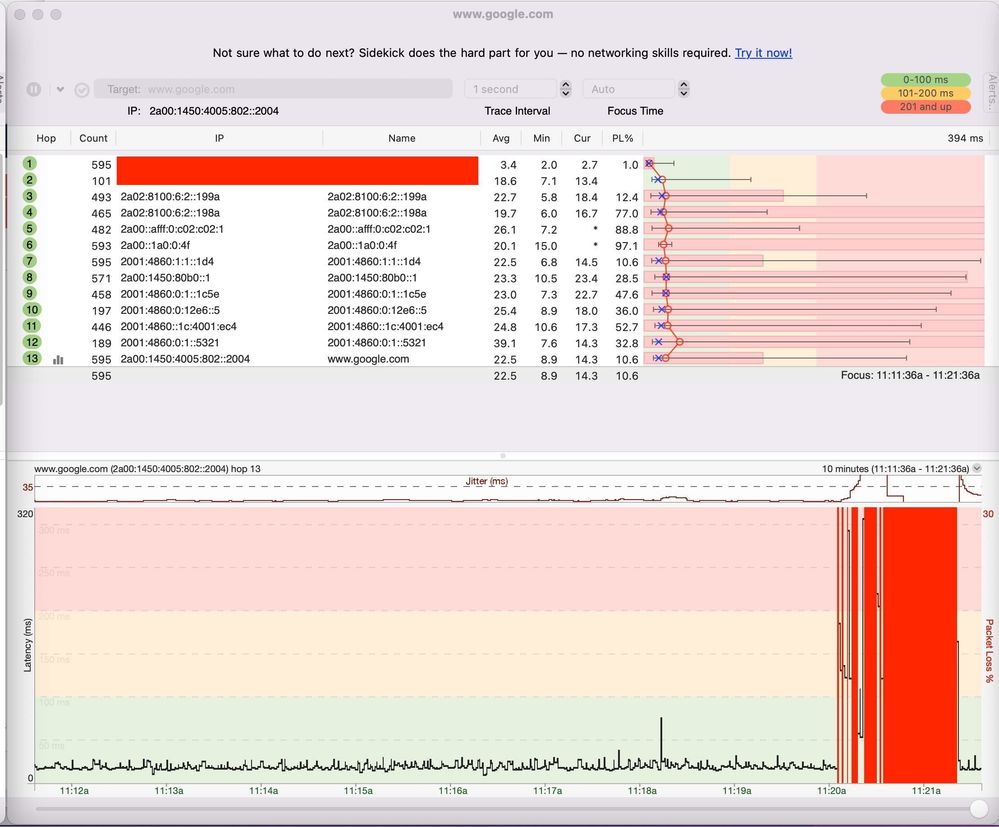999x827 pixels.
Task: Select hop 4 circle icon
Action: pyautogui.click(x=29, y=212)
